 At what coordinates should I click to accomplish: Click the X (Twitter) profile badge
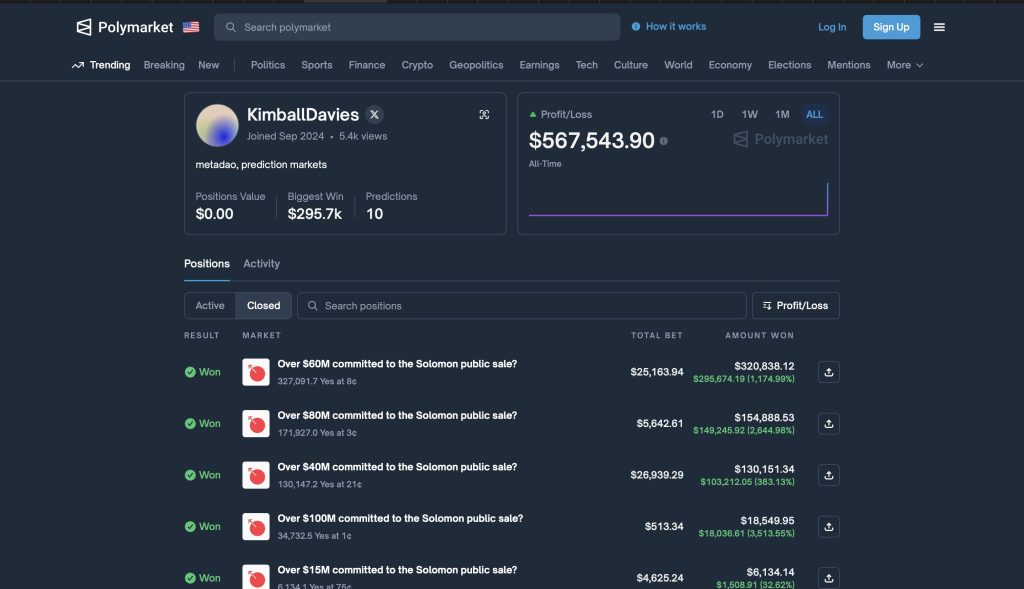click(x=374, y=115)
